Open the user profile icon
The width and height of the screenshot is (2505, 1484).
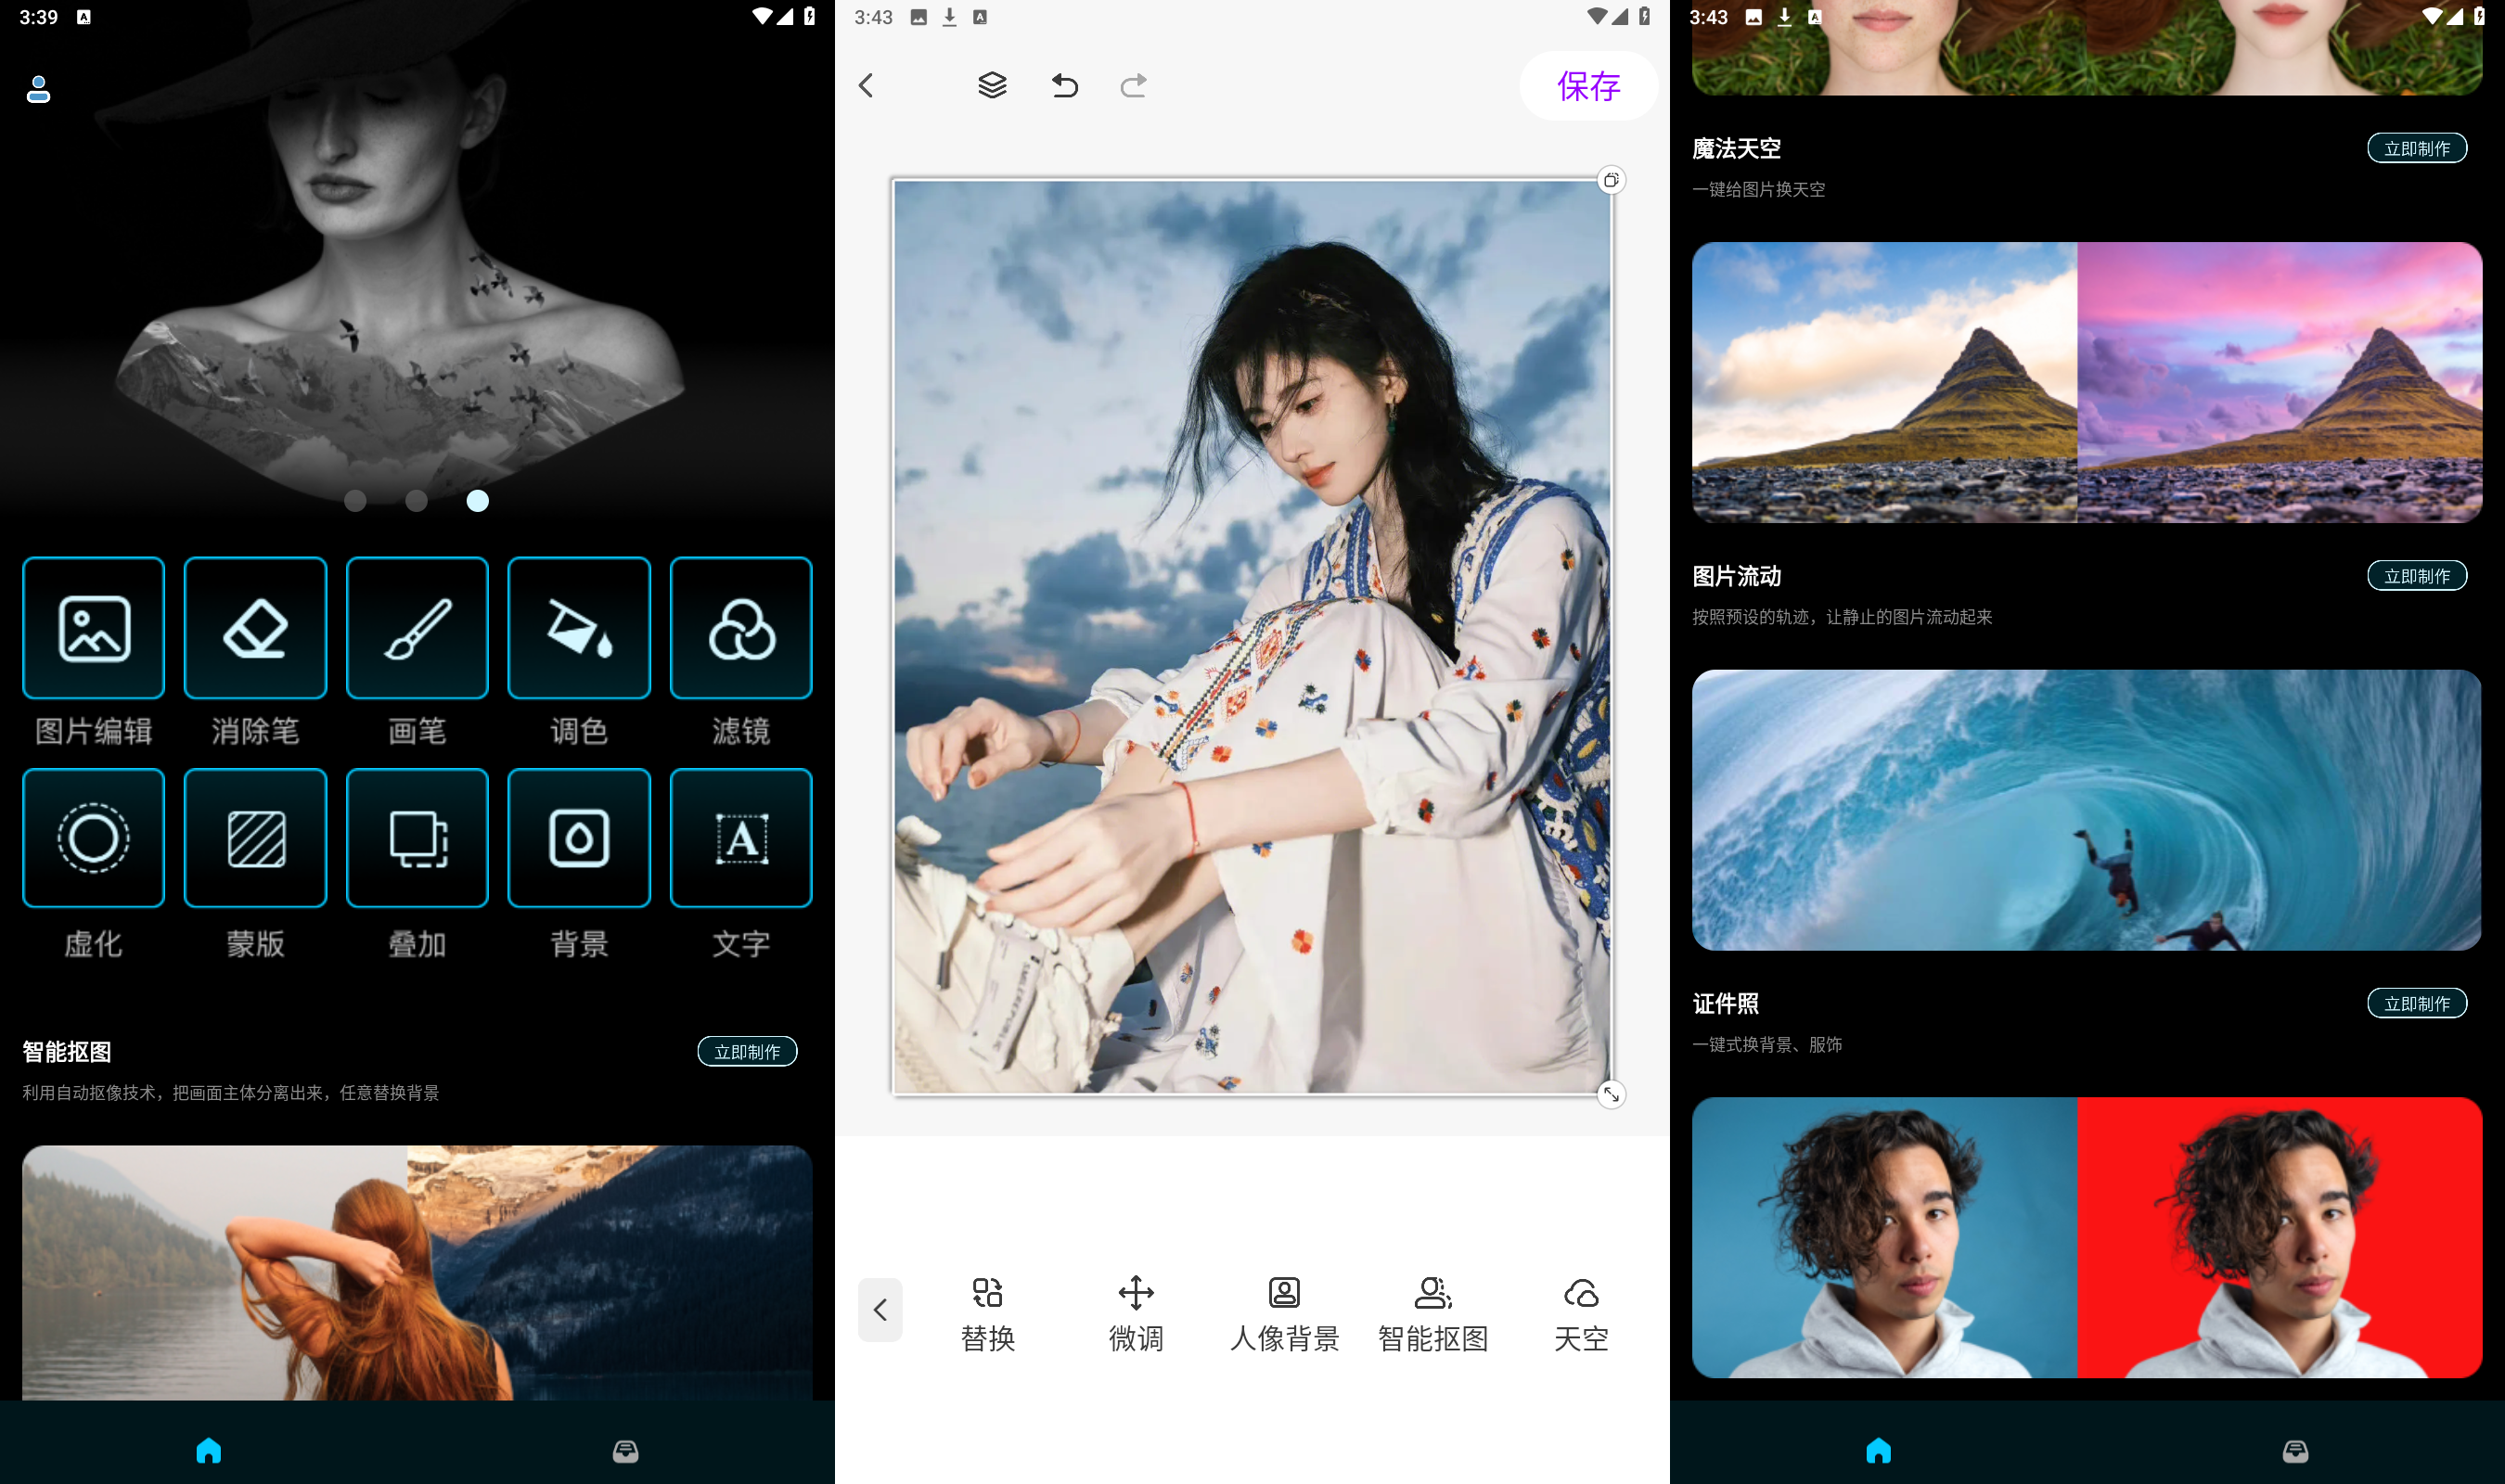coord(38,89)
